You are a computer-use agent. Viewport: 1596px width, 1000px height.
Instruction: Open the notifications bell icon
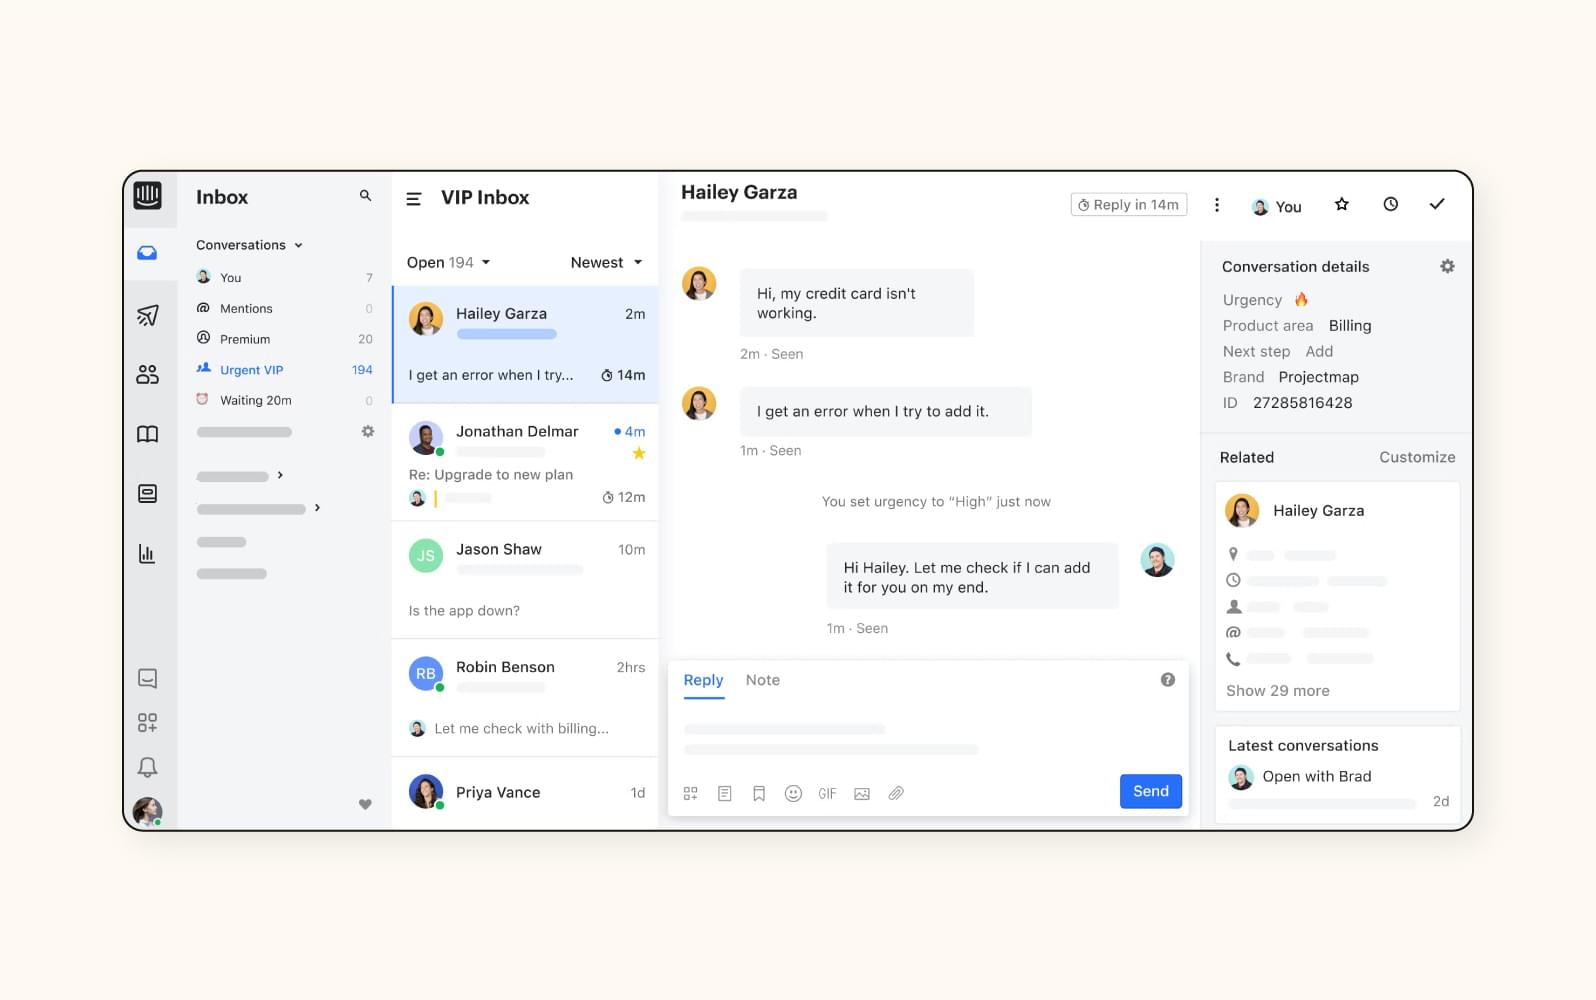pos(147,767)
